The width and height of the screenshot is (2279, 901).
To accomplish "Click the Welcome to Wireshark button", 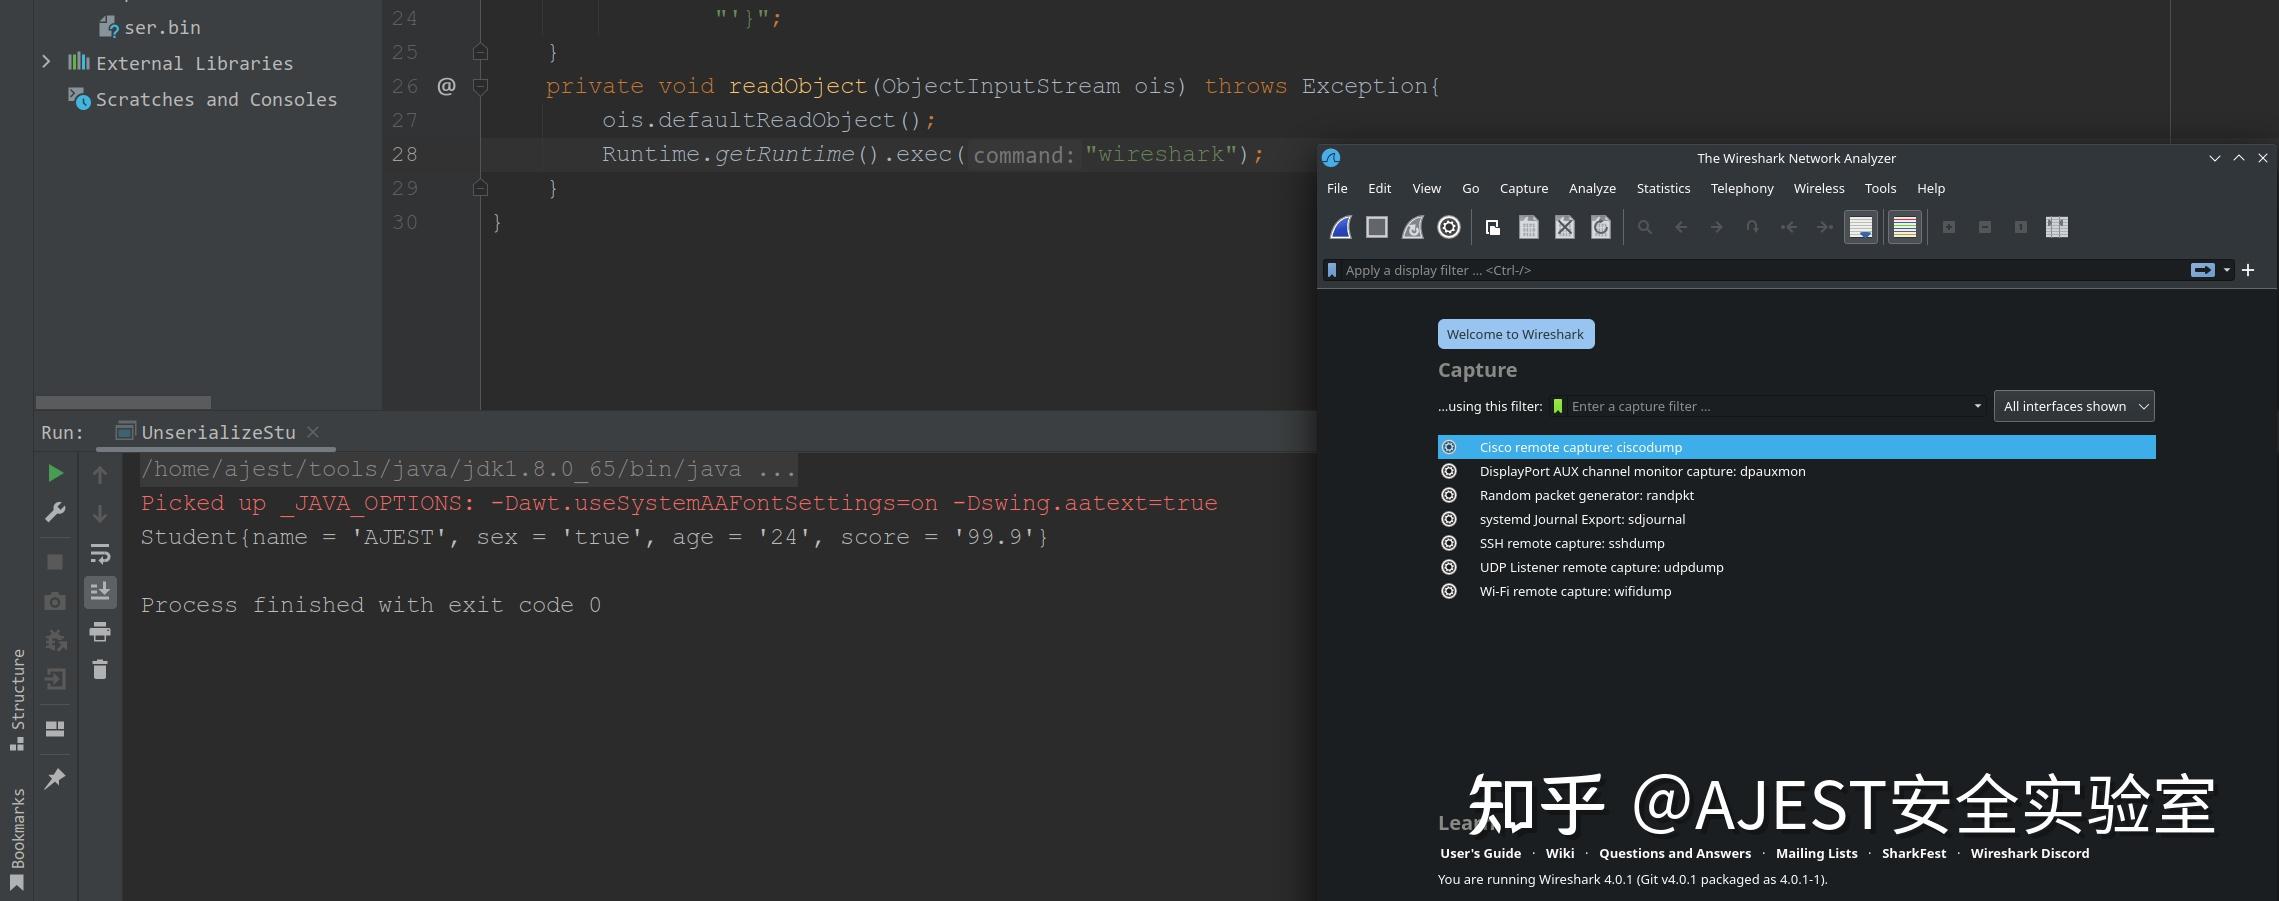I will pyautogui.click(x=1516, y=334).
